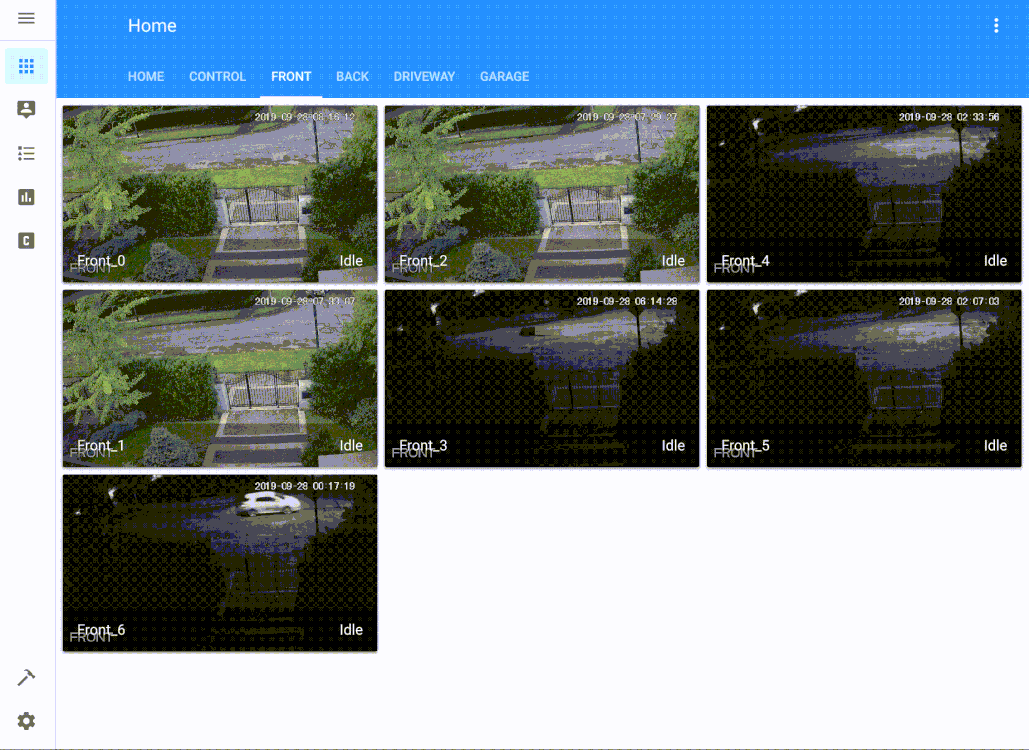Click the person badge icon in the sidebar
The image size is (1029, 750).
click(26, 109)
